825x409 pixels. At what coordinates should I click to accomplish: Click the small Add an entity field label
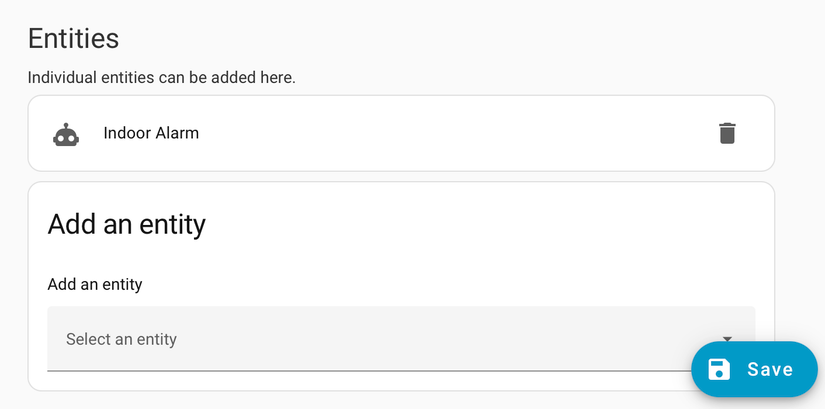(x=95, y=285)
